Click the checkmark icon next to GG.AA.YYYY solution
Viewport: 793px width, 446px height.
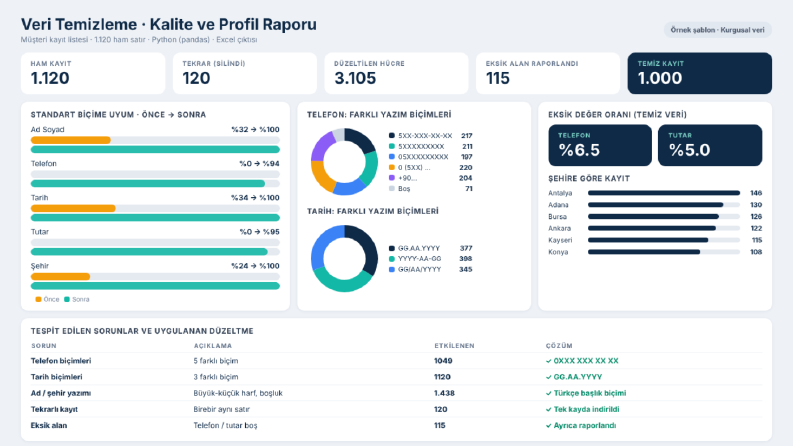click(549, 377)
